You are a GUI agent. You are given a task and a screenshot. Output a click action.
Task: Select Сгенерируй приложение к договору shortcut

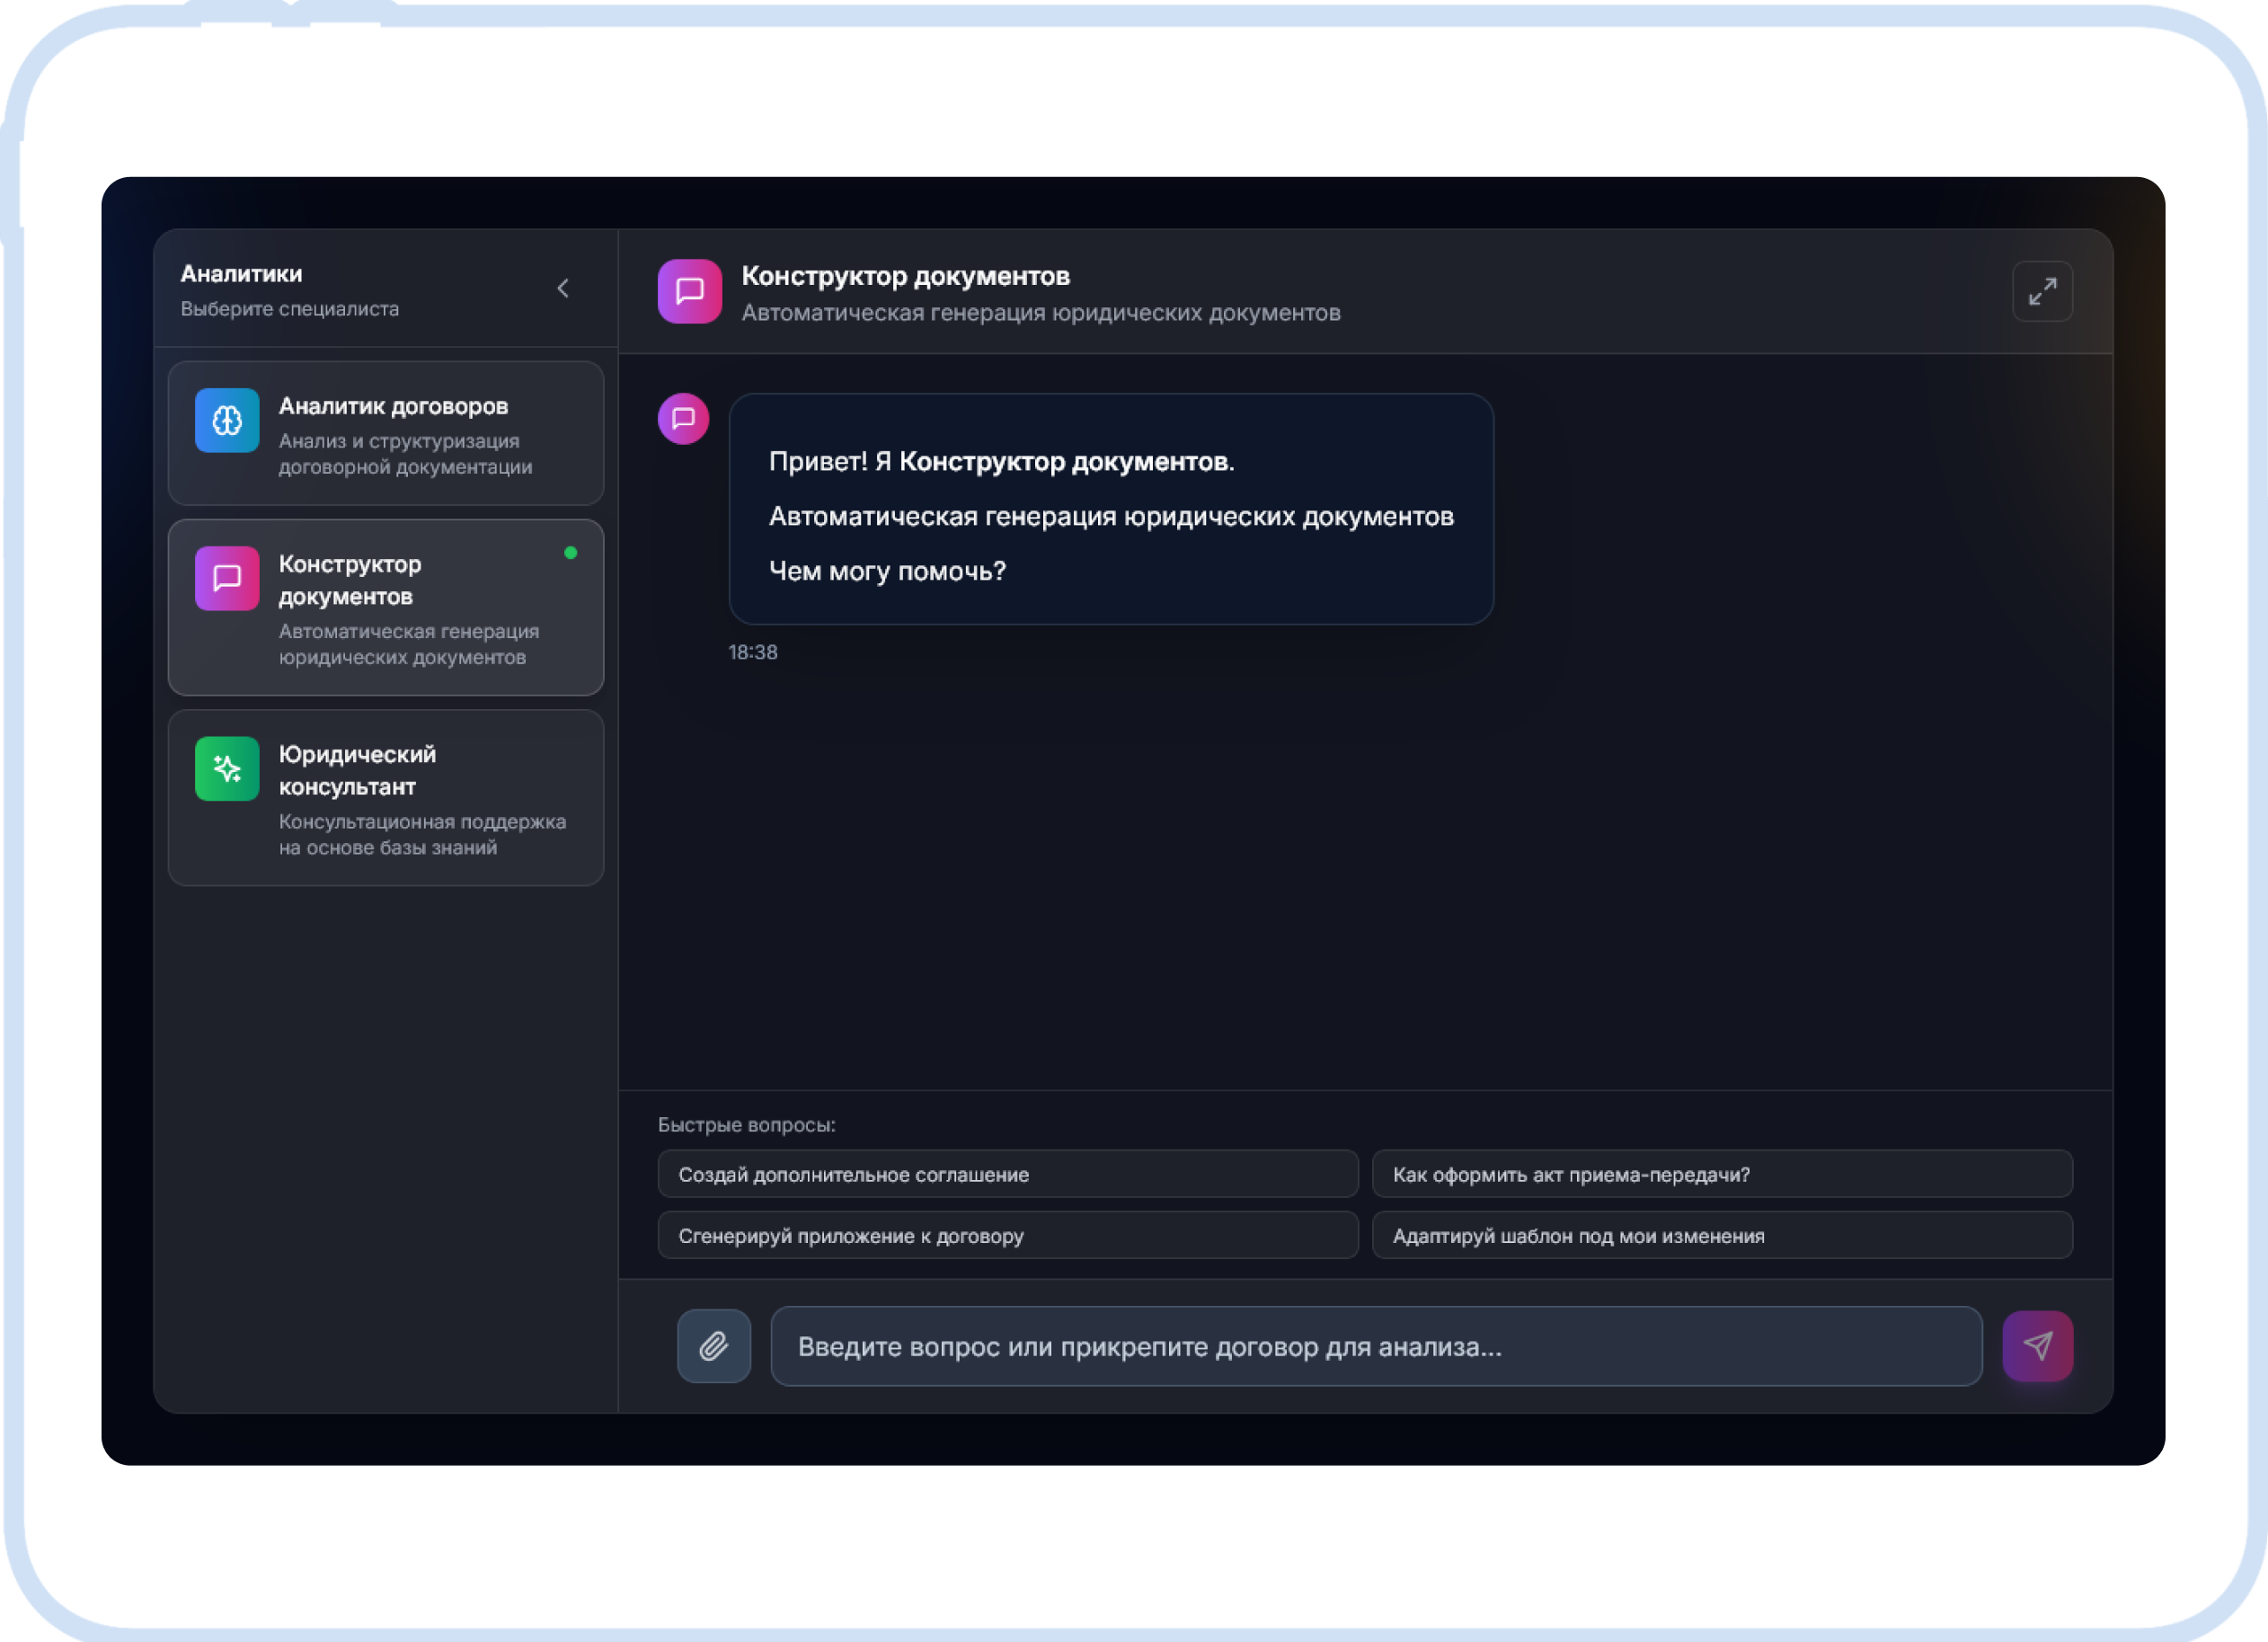pyautogui.click(x=1007, y=1236)
